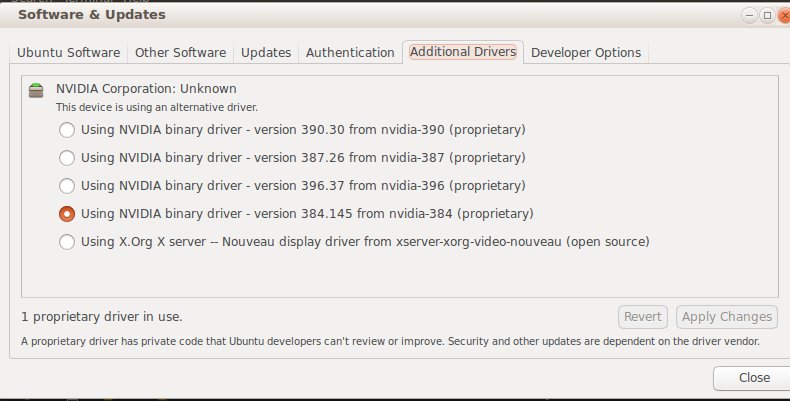Pick NVIDIA driver version 396.37 radio button
790x401 pixels.
tap(67, 186)
